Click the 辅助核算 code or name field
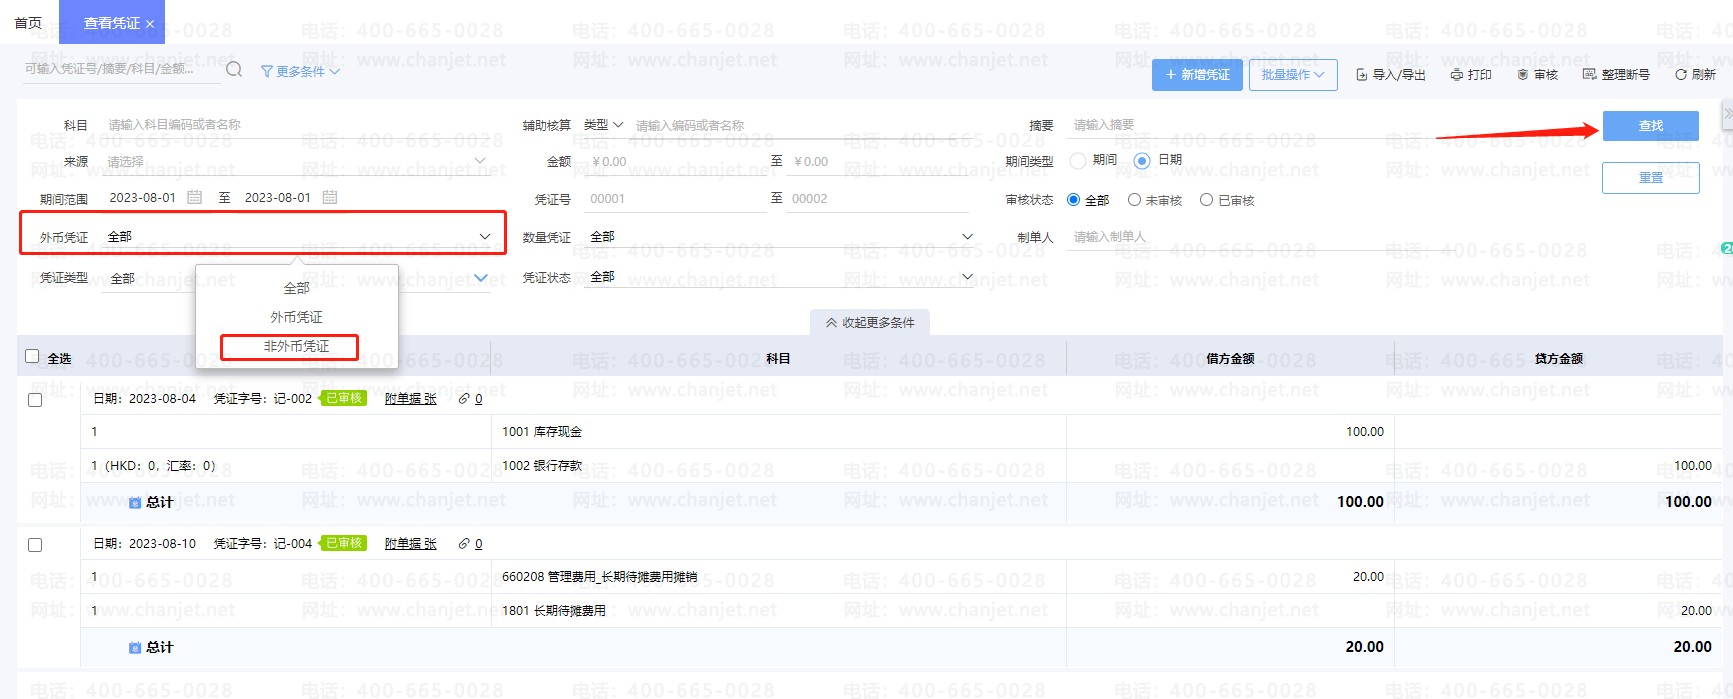The height and width of the screenshot is (699, 1733). pyautogui.click(x=800, y=126)
